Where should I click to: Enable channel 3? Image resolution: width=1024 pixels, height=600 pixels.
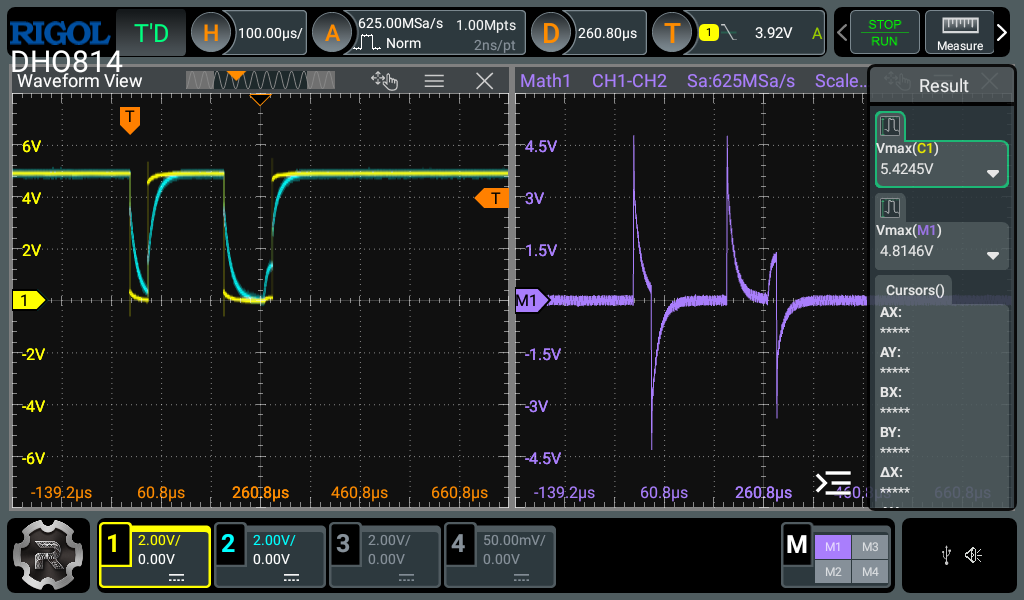click(x=343, y=544)
